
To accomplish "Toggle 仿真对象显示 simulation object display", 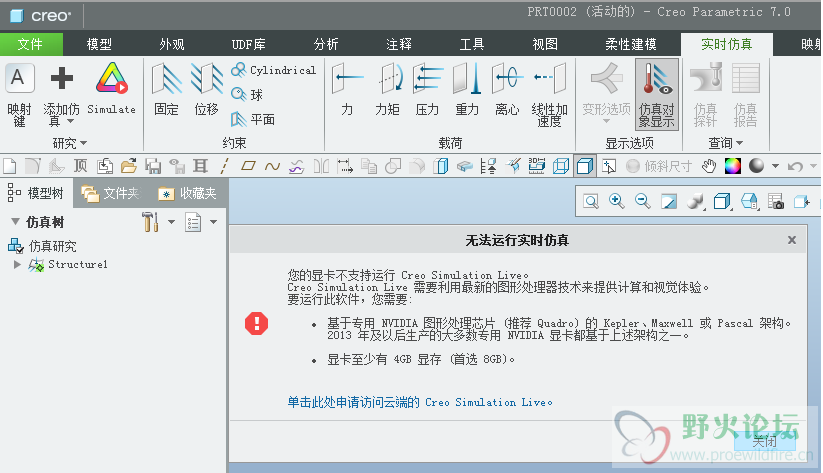I will coord(657,94).
